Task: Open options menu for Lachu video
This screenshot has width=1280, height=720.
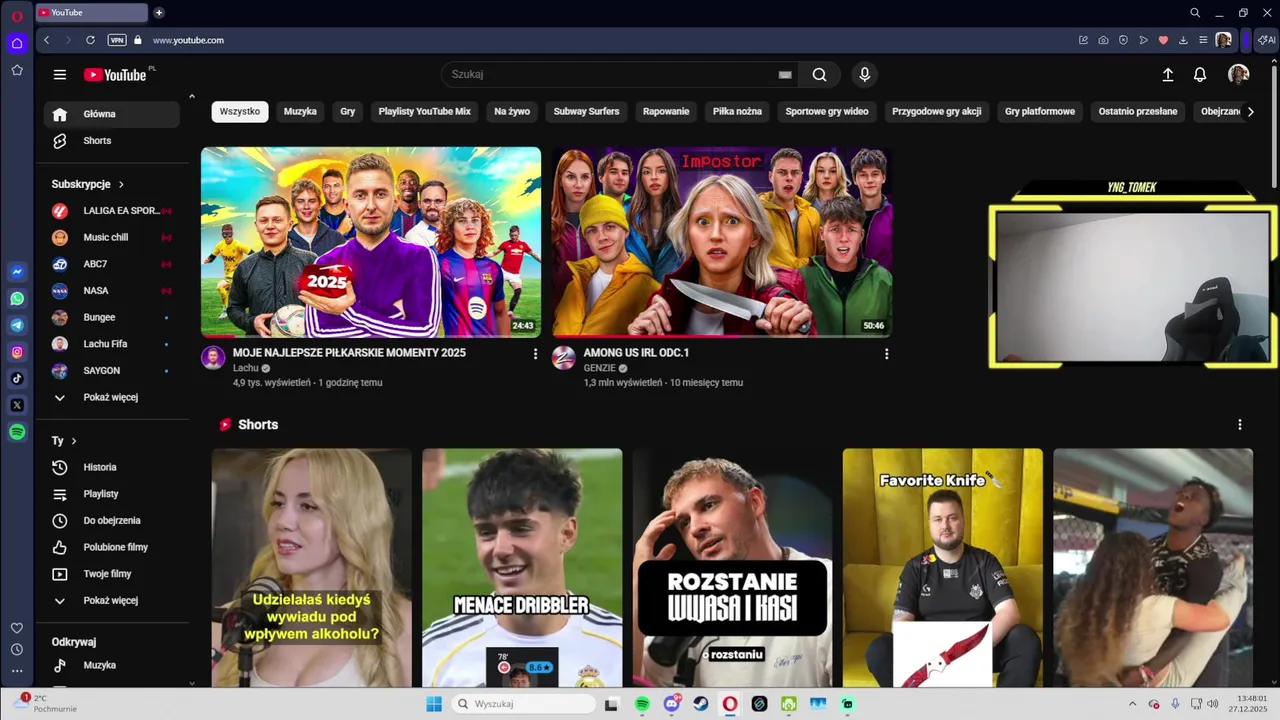Action: tap(535, 354)
